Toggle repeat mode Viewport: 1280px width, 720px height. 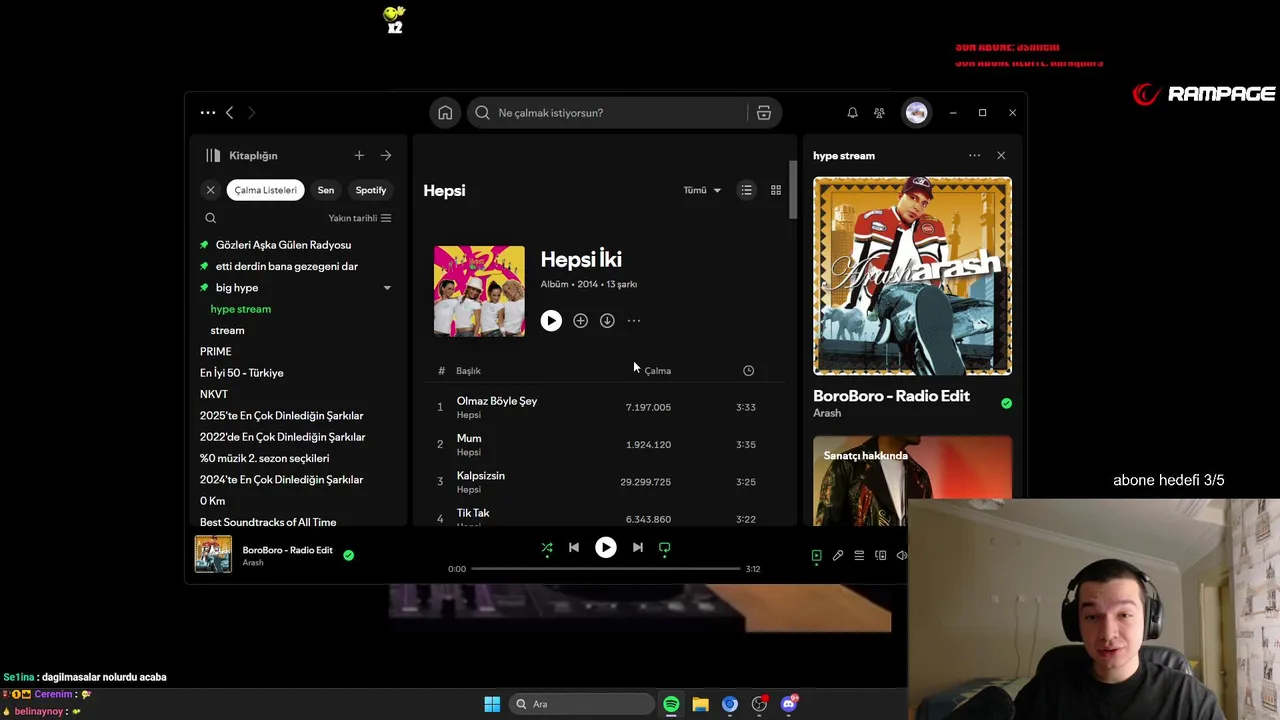point(665,548)
